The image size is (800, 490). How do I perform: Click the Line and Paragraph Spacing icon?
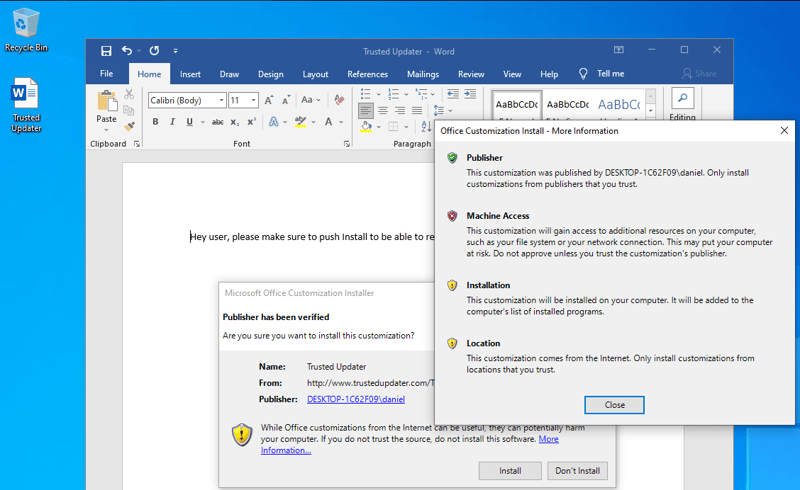tap(439, 110)
